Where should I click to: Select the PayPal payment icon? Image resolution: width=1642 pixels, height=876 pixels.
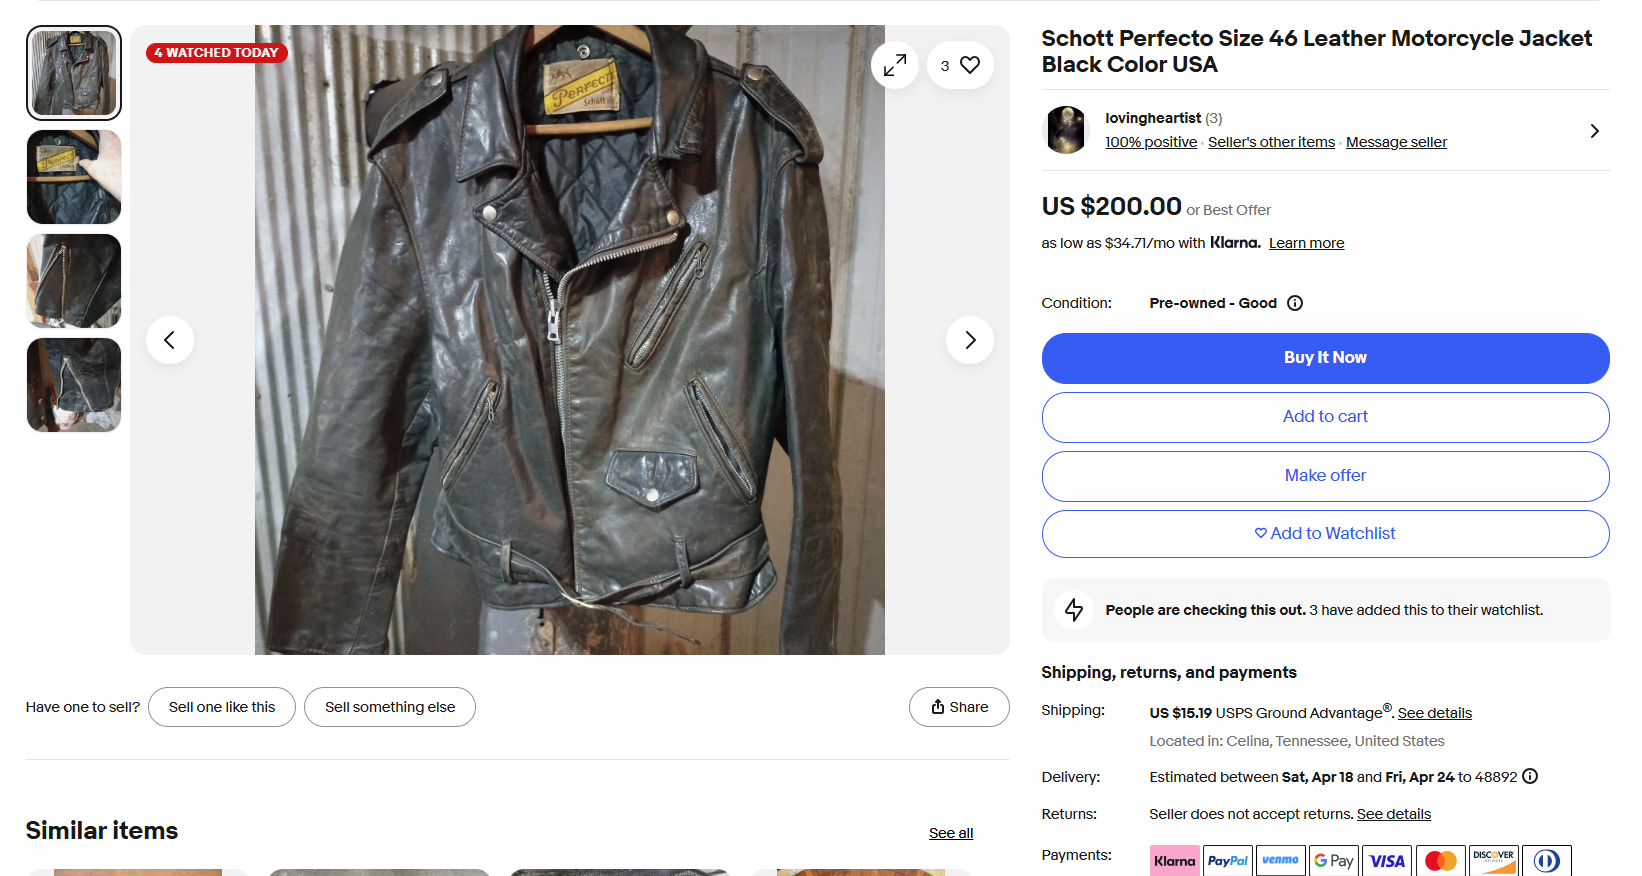tap(1227, 861)
